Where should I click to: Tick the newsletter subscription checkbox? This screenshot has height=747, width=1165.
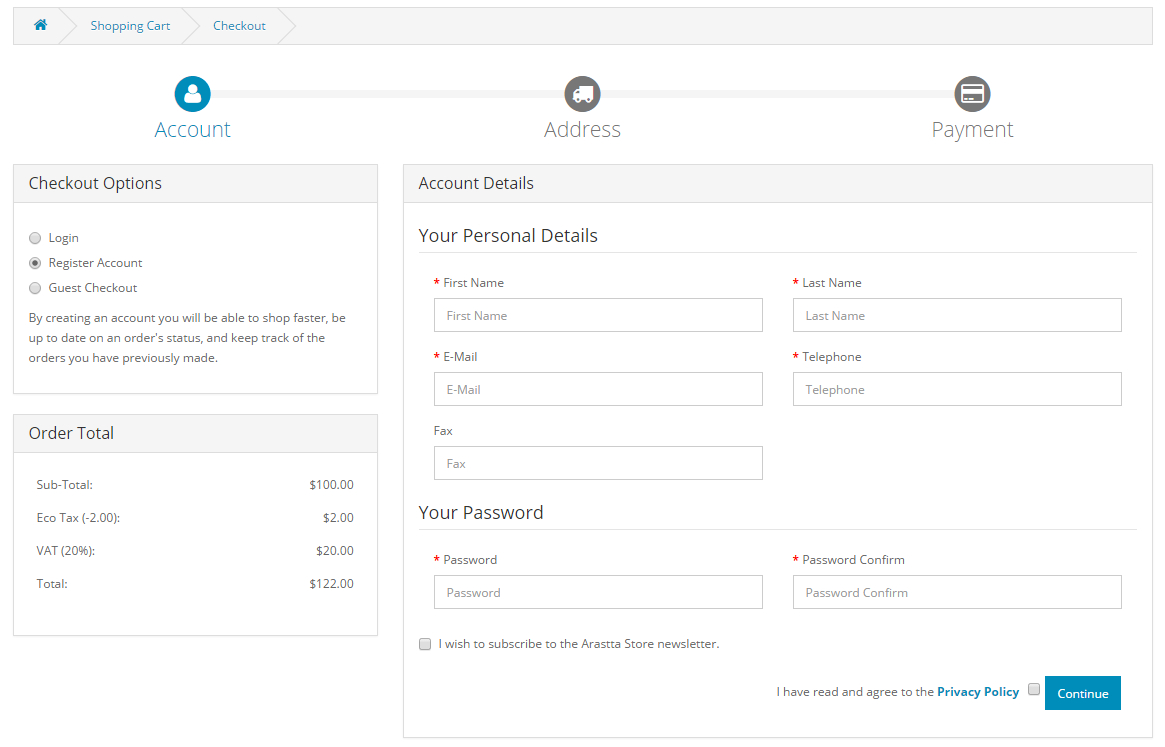[425, 644]
